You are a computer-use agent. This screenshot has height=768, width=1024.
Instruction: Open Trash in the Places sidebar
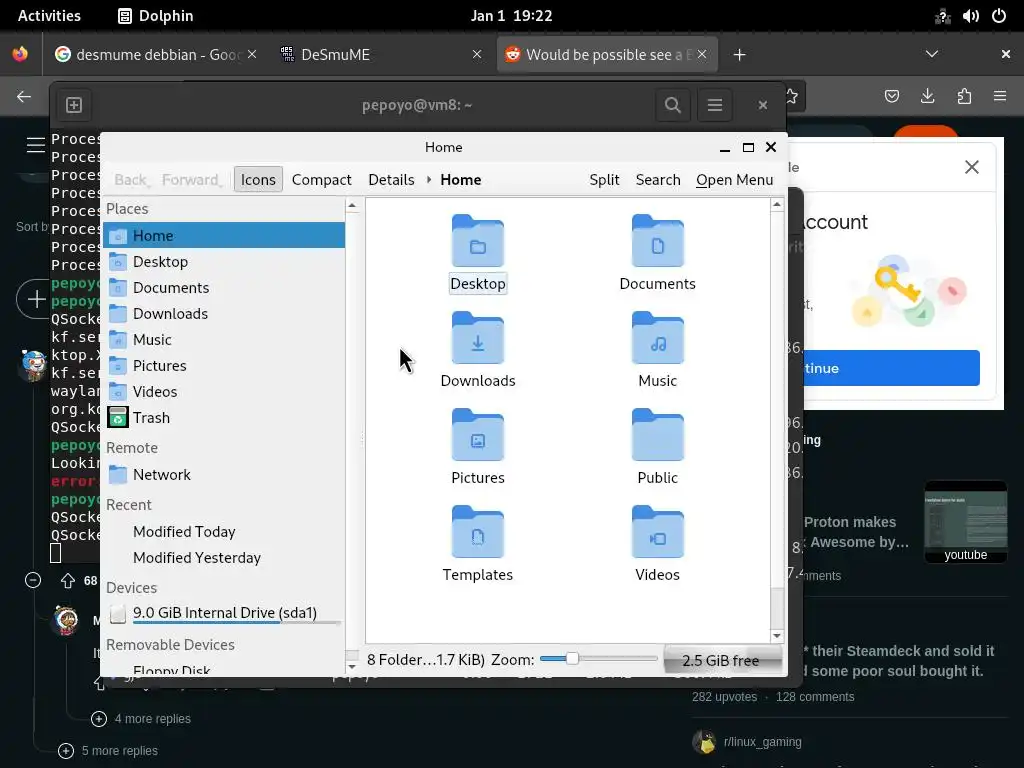(x=224, y=418)
